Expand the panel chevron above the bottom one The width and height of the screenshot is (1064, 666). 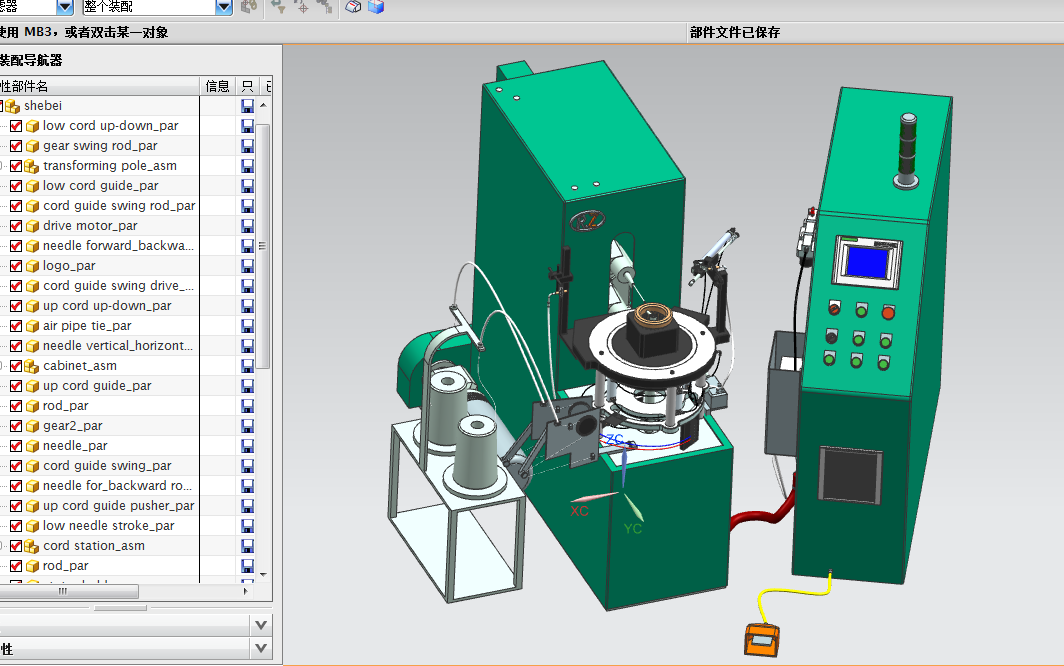(x=260, y=625)
